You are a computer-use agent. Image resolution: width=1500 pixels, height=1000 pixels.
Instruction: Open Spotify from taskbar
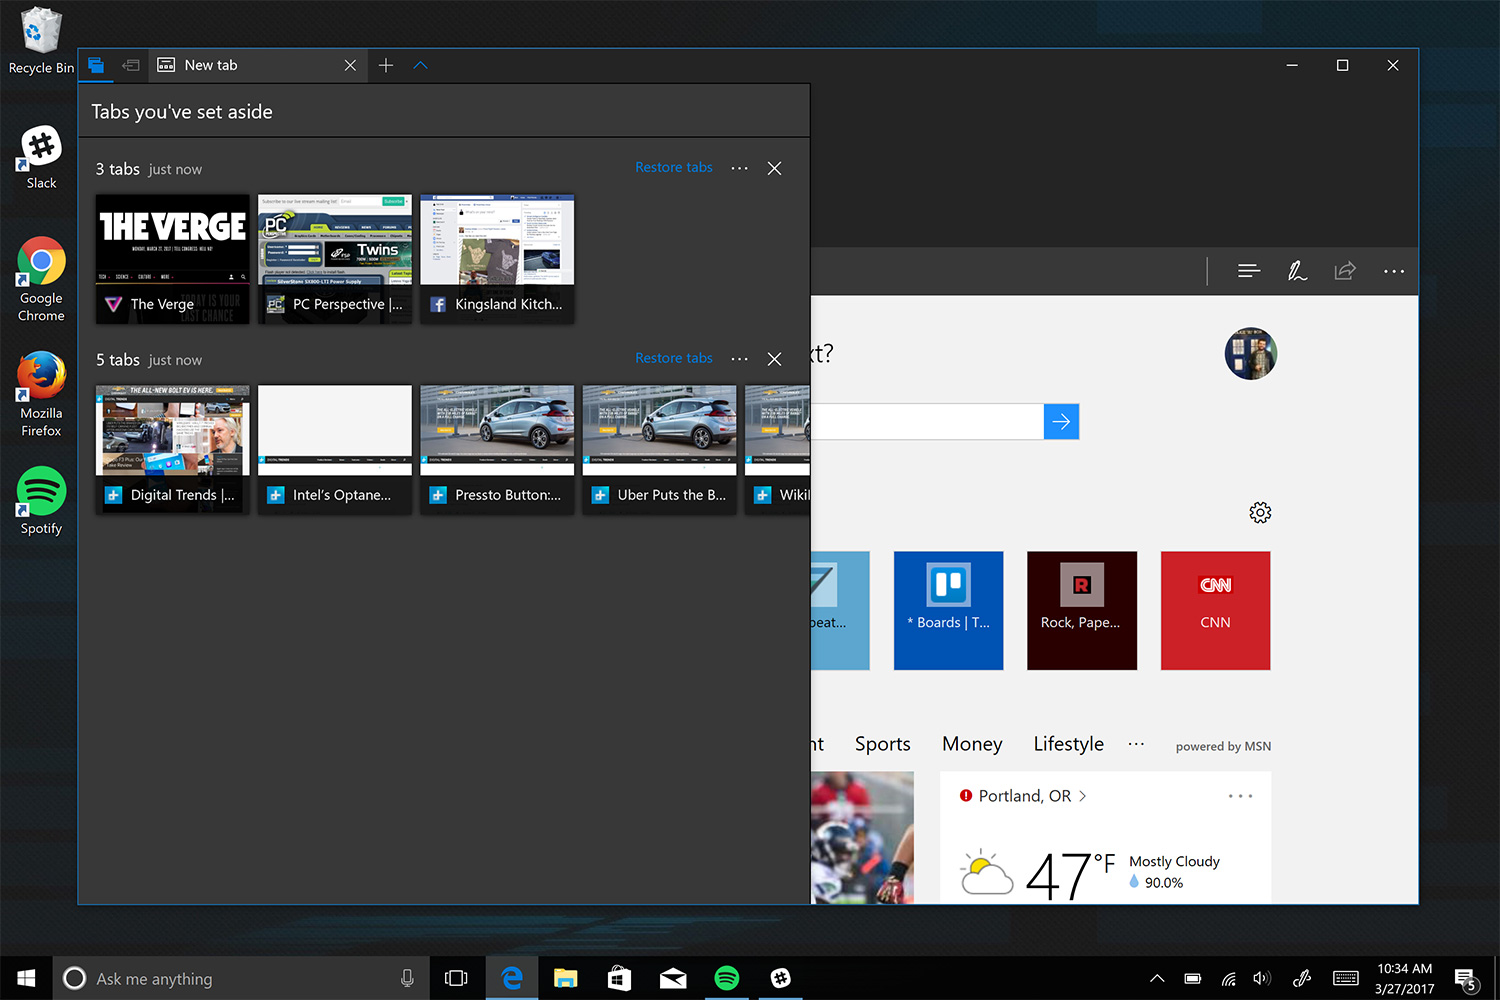(x=727, y=978)
